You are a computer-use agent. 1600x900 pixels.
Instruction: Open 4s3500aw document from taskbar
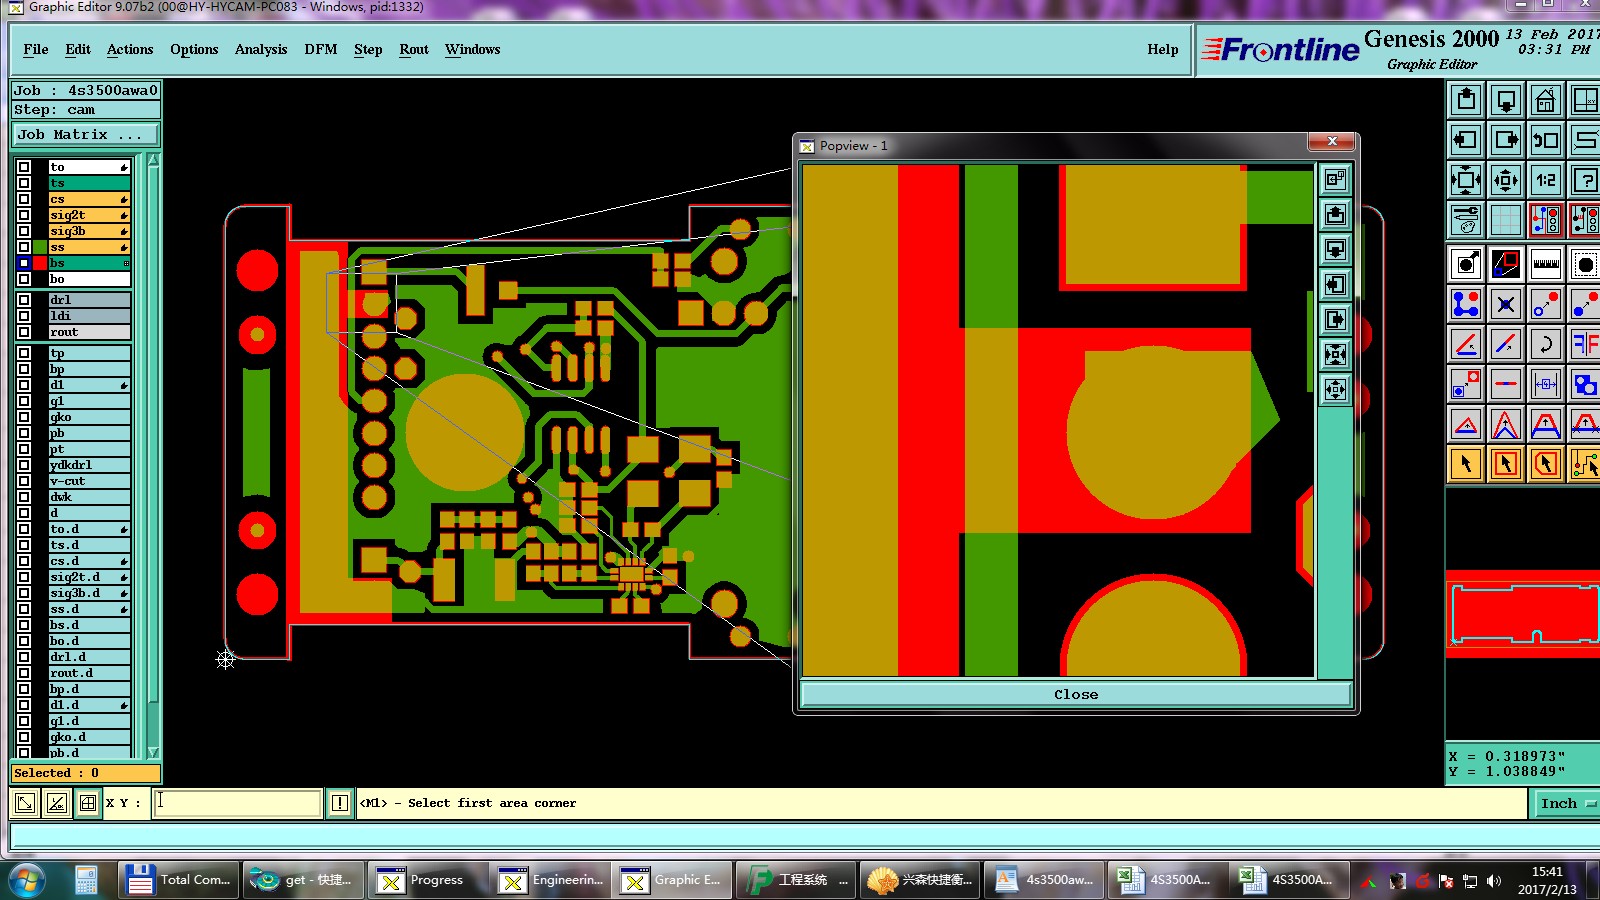[x=1044, y=880]
